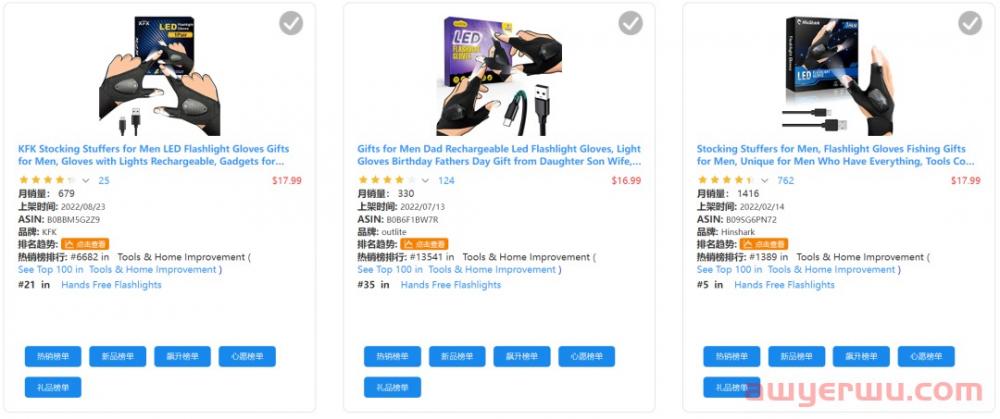Toggle the check mark on the Hinshark card
Viewport: 1000px width, 419px height.
[970, 23]
